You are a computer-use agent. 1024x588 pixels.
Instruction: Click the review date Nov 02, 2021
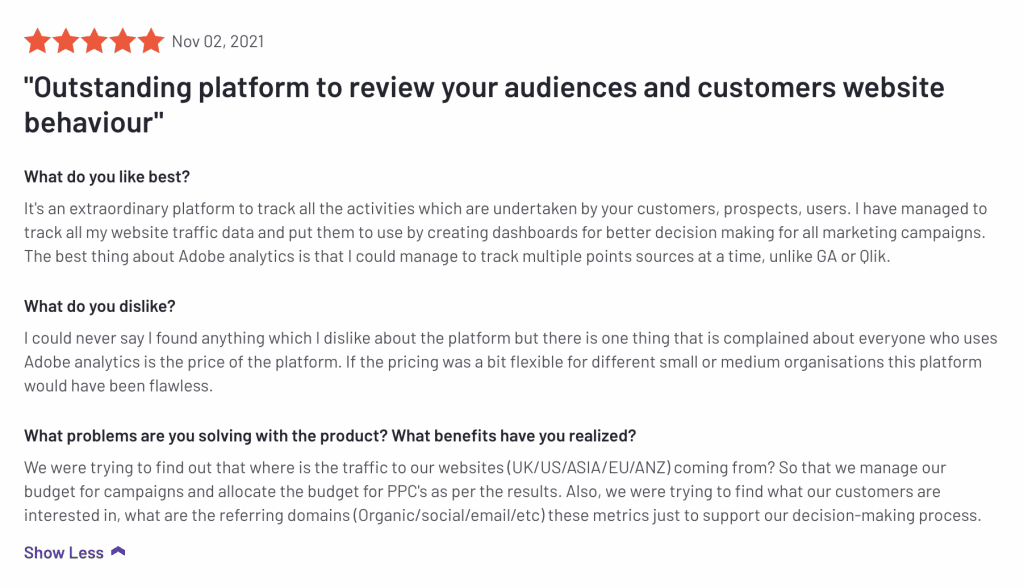(x=218, y=42)
